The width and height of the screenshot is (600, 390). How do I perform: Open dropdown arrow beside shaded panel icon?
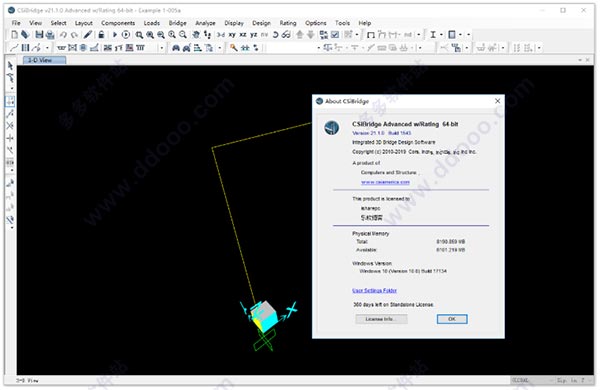click(460, 35)
